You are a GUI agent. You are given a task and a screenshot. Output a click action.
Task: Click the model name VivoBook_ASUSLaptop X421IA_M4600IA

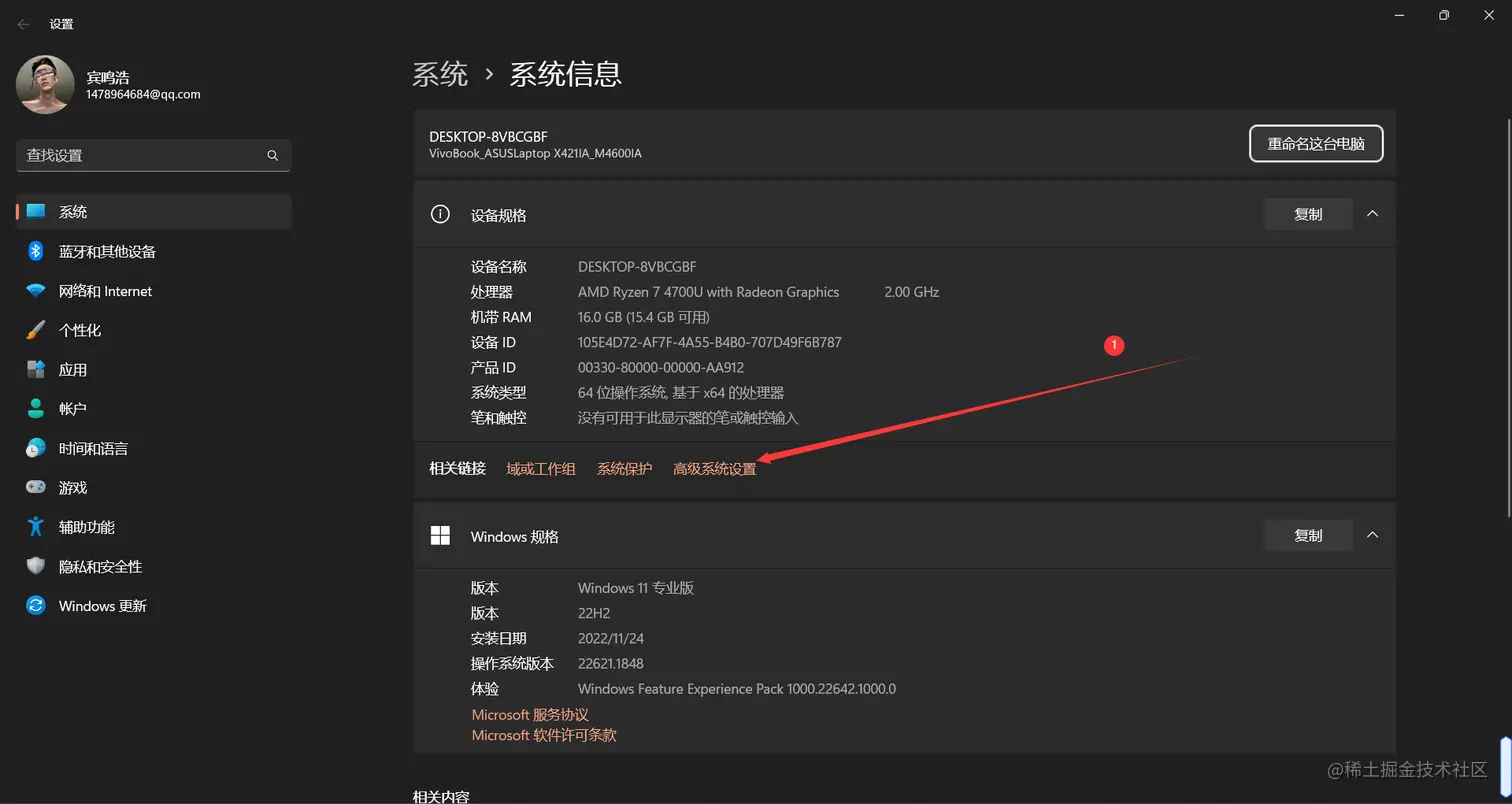(x=535, y=154)
